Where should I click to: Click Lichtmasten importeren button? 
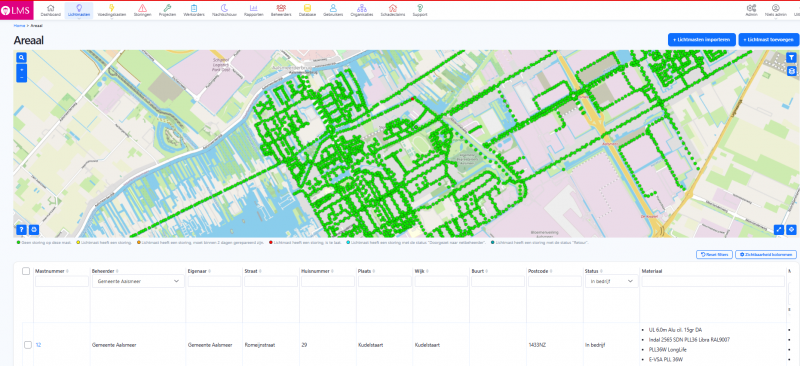(702, 40)
